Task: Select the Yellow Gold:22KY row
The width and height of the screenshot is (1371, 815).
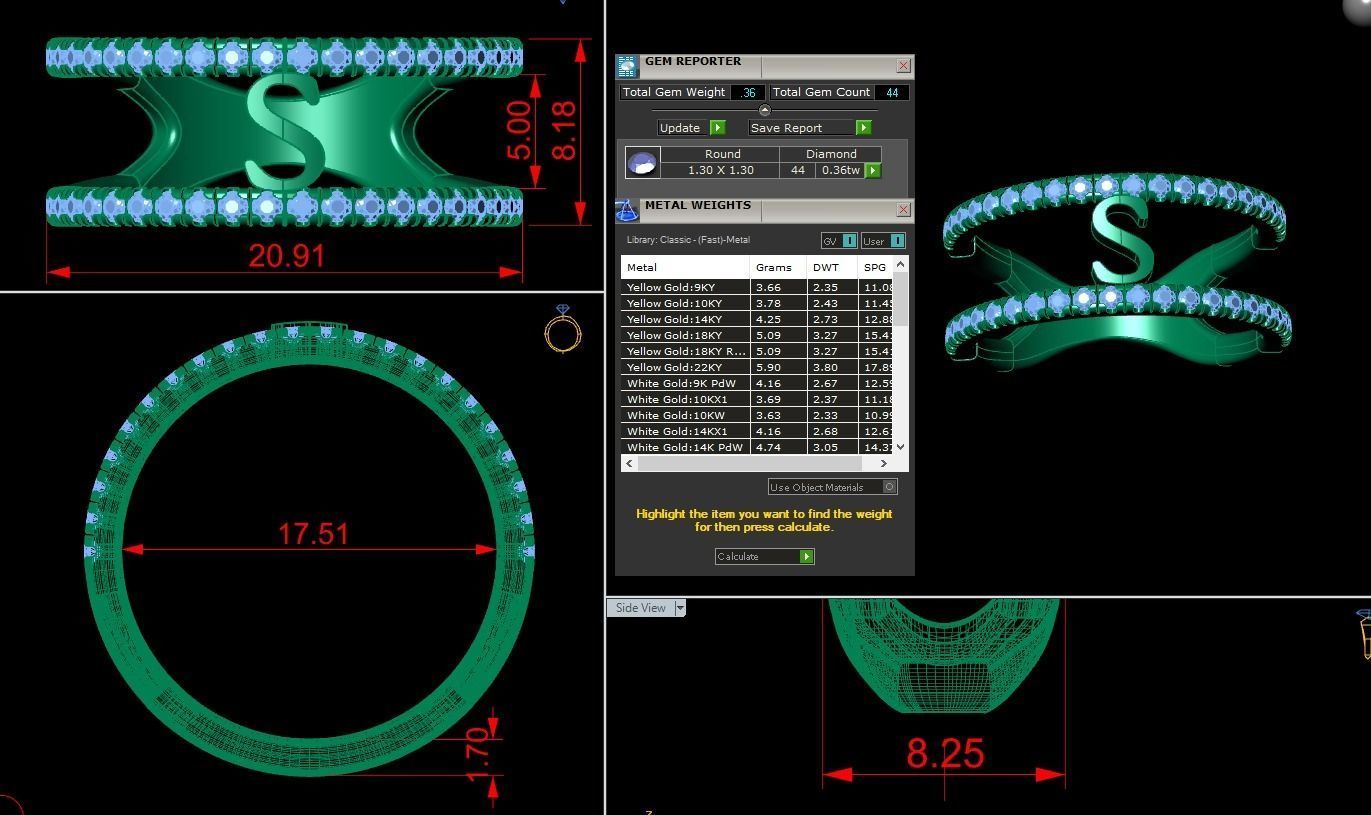Action: pyautogui.click(x=757, y=367)
